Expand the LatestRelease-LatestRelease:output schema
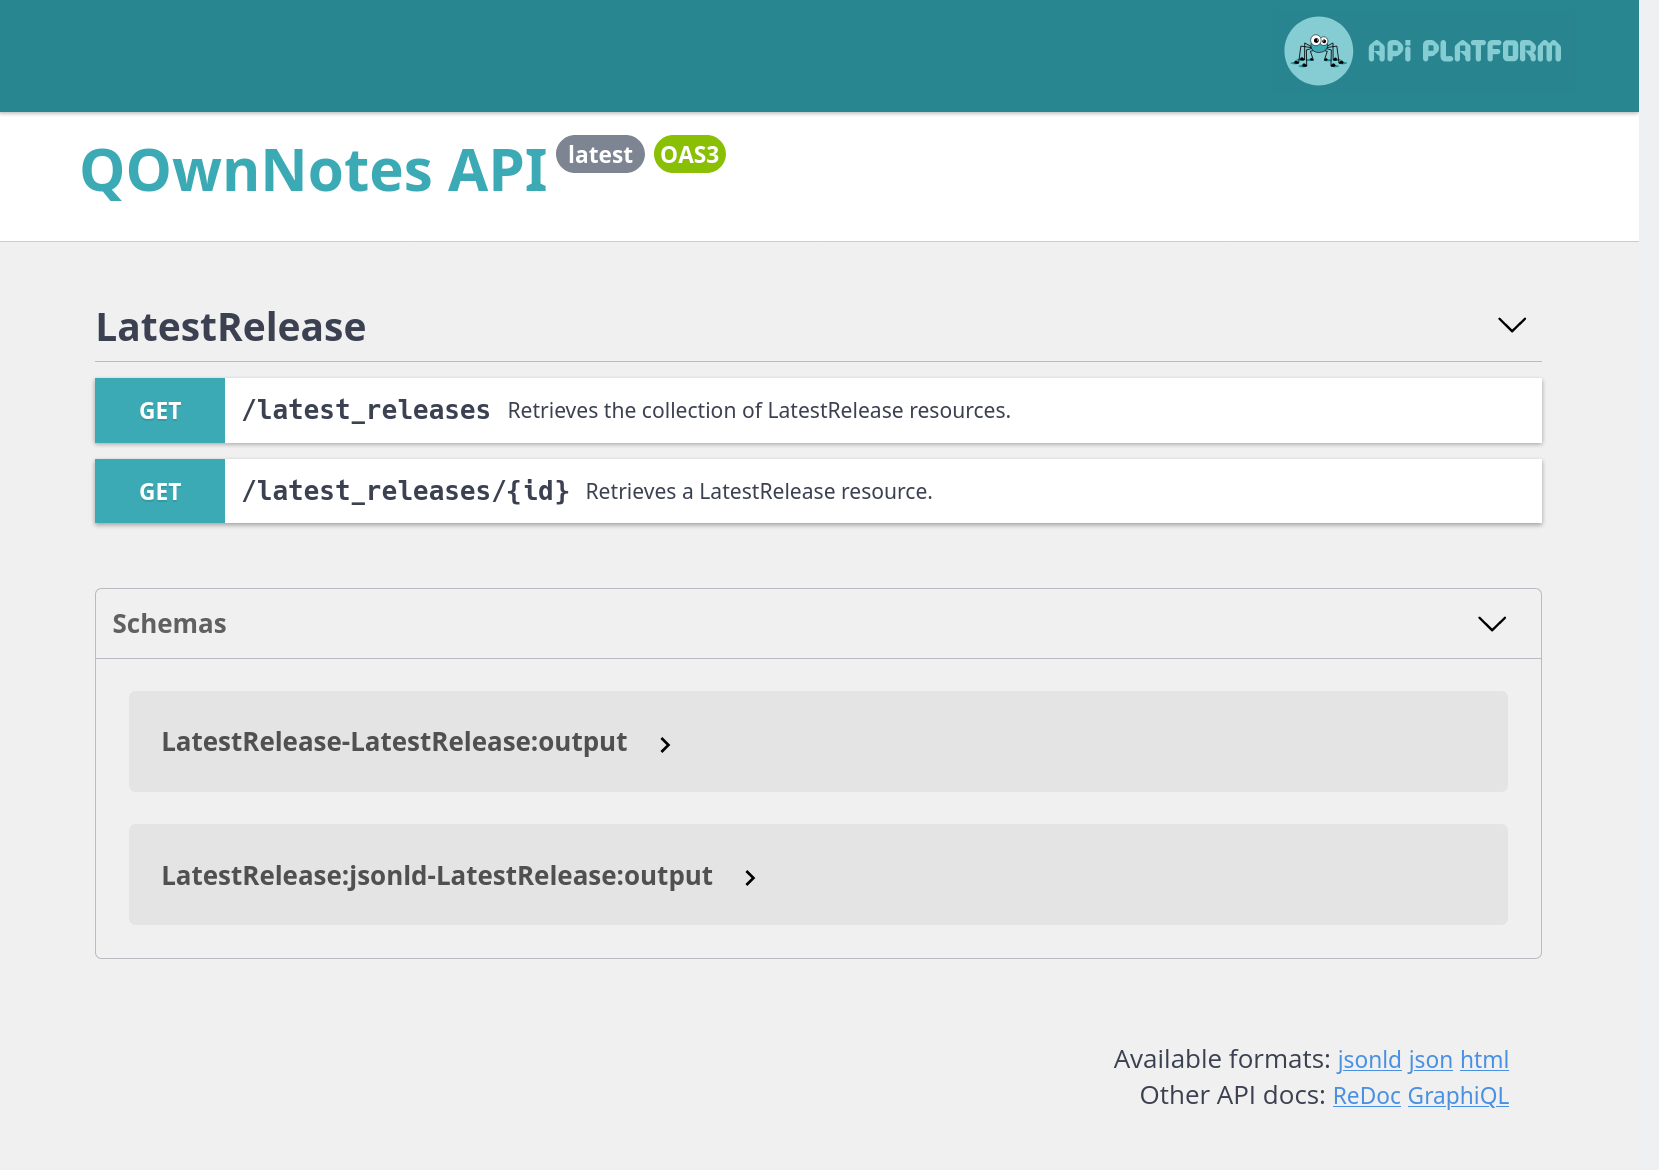Viewport: 1659px width, 1170px height. [x=394, y=741]
